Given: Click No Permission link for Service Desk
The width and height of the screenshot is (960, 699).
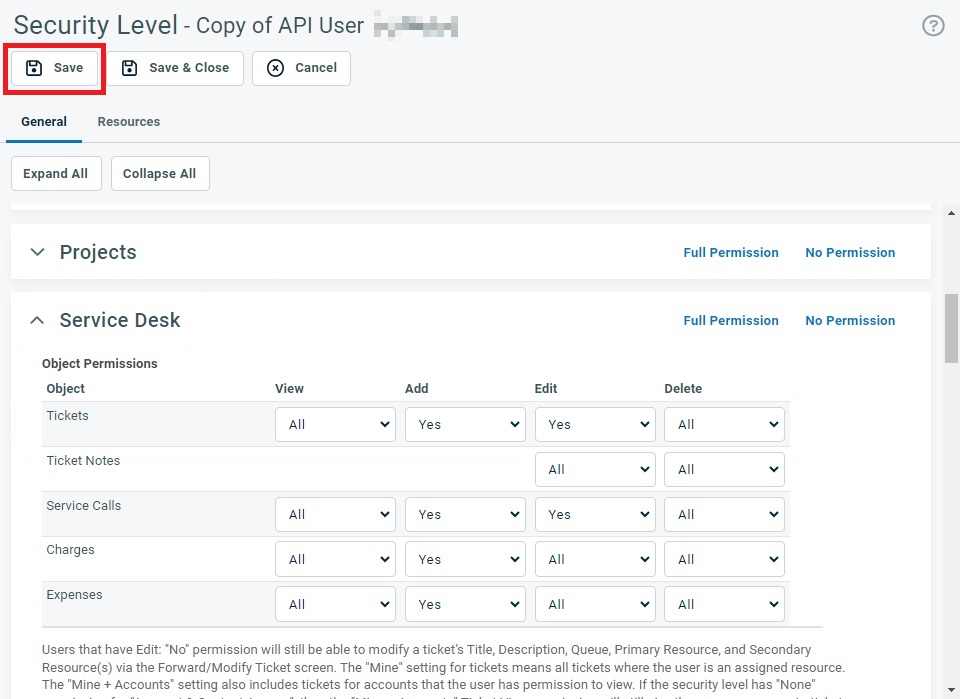Looking at the screenshot, I should pyautogui.click(x=850, y=321).
